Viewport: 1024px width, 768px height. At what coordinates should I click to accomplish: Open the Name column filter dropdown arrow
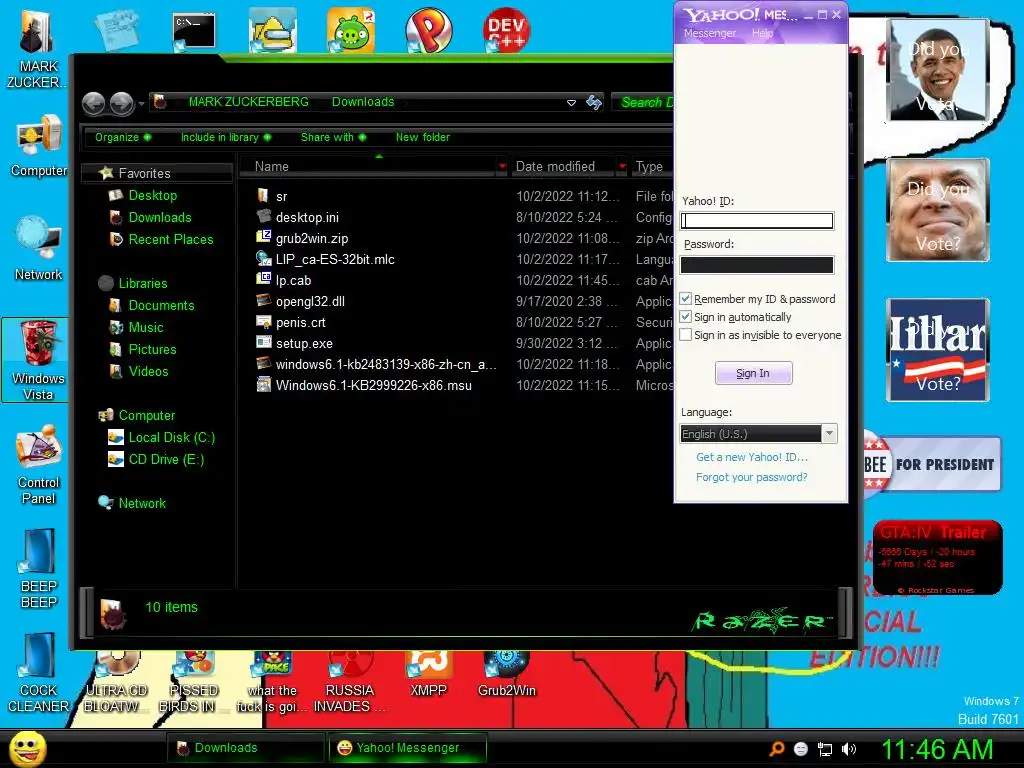pos(502,167)
